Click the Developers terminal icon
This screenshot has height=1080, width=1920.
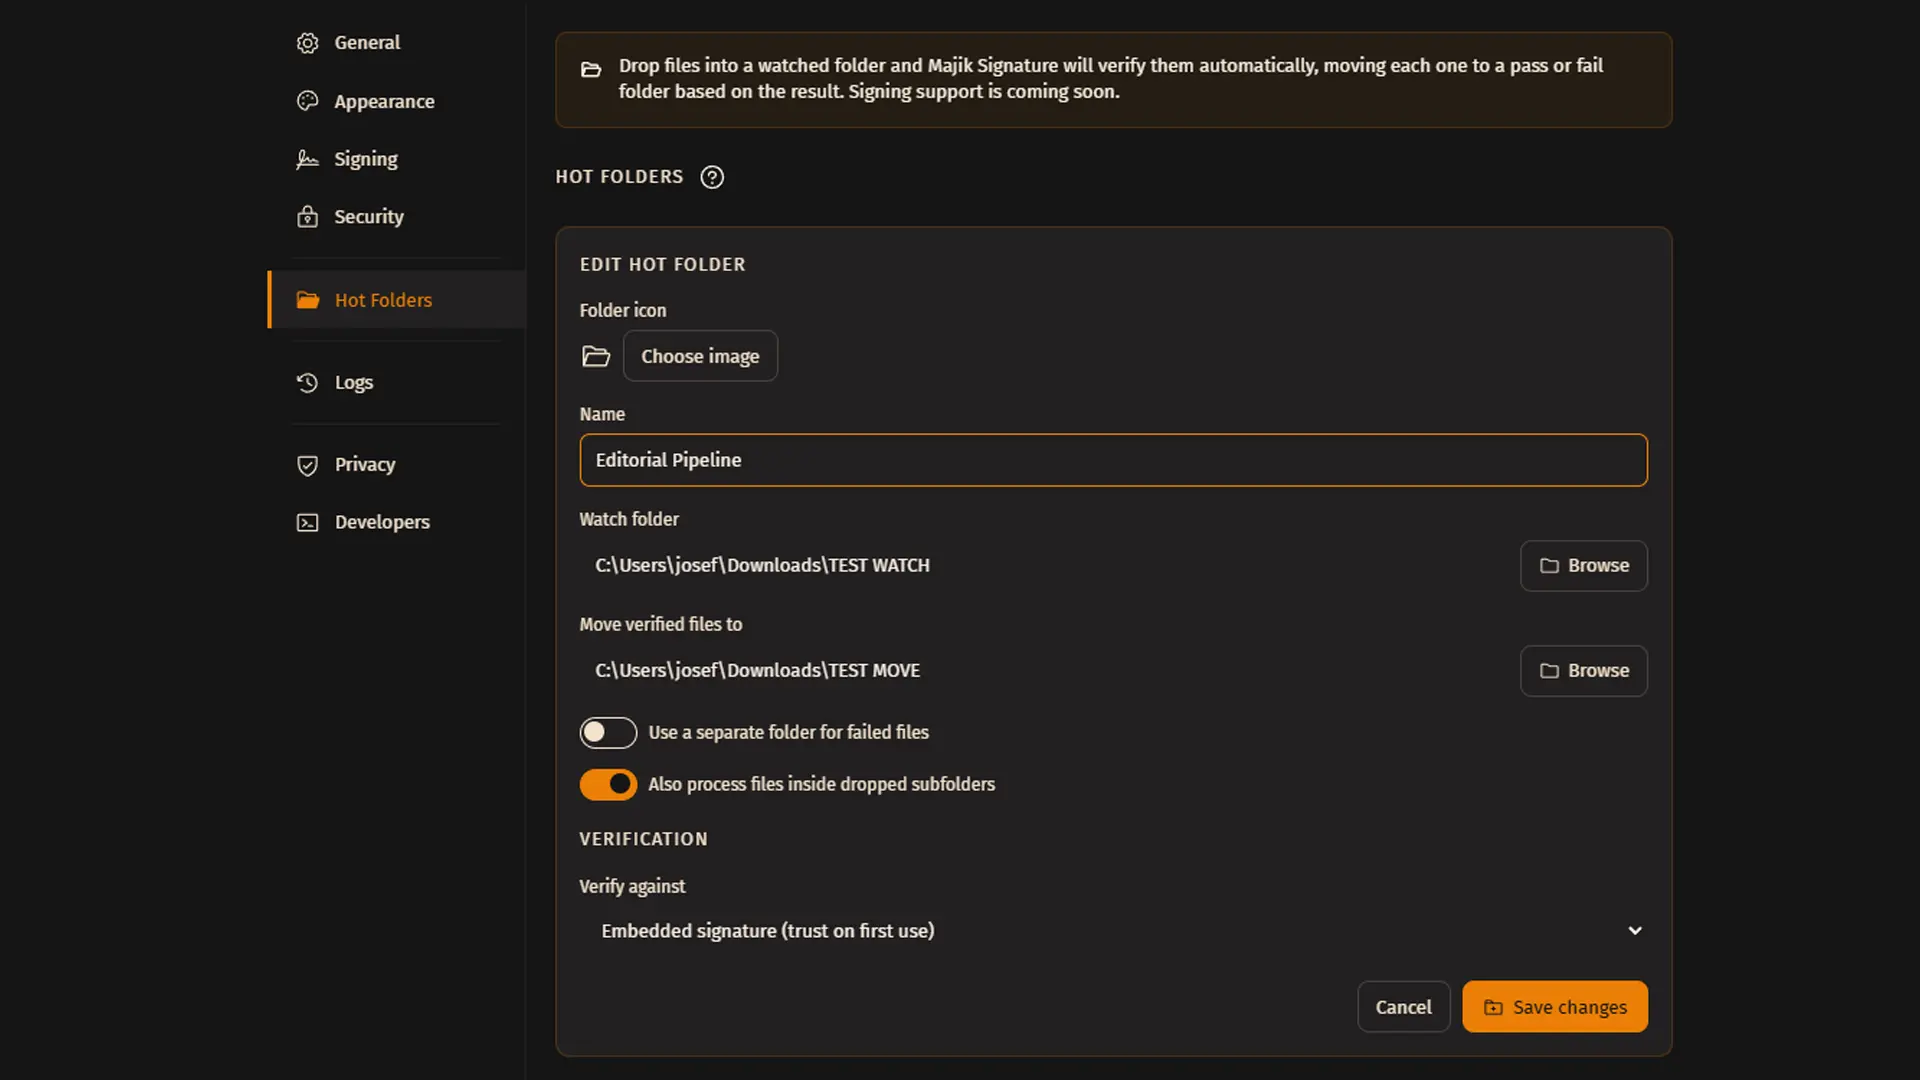(x=307, y=523)
